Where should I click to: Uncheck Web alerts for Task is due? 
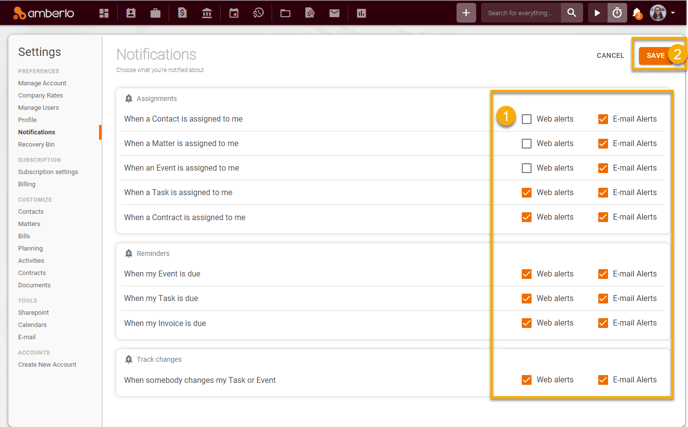pos(527,298)
